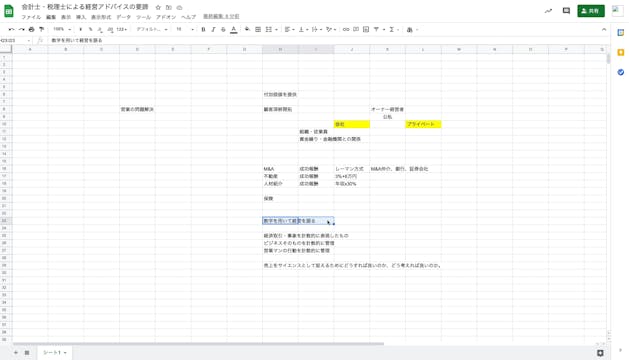Toggle bold formatting

click(203, 29)
